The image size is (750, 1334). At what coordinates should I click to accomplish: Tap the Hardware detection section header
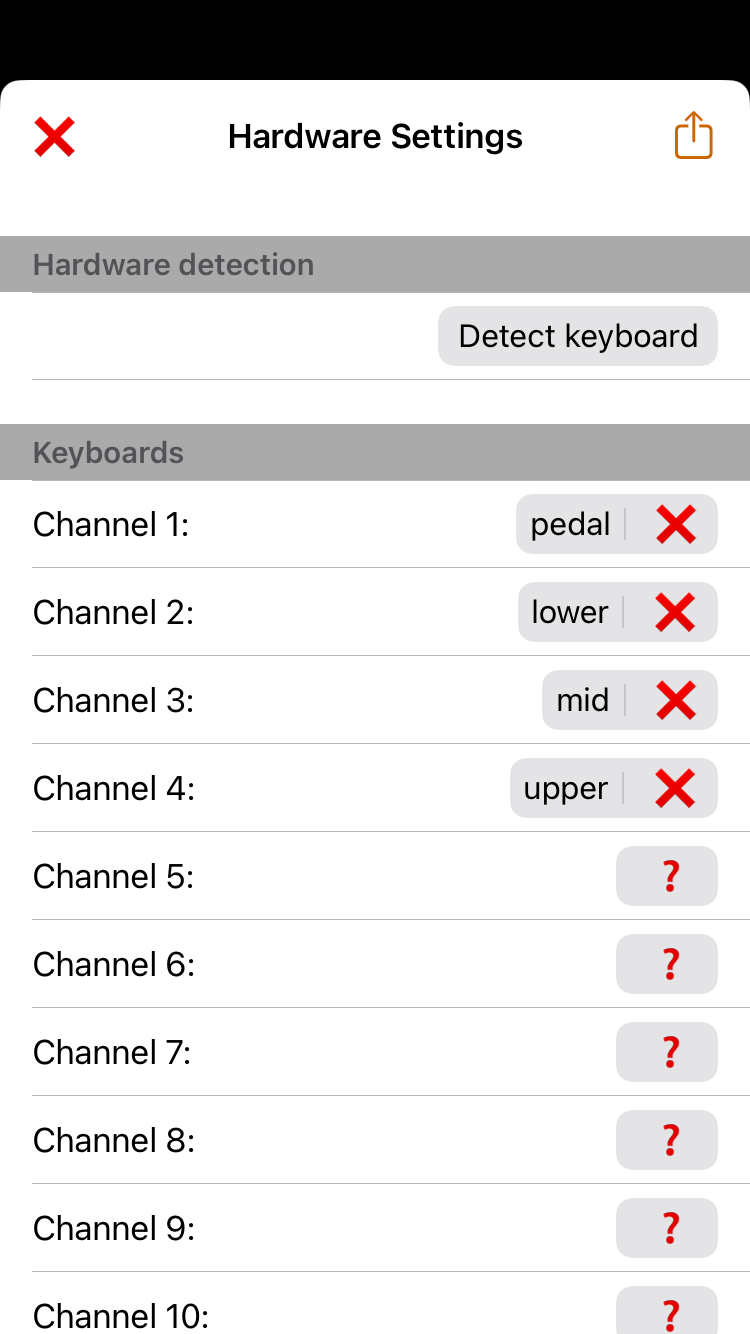(174, 265)
